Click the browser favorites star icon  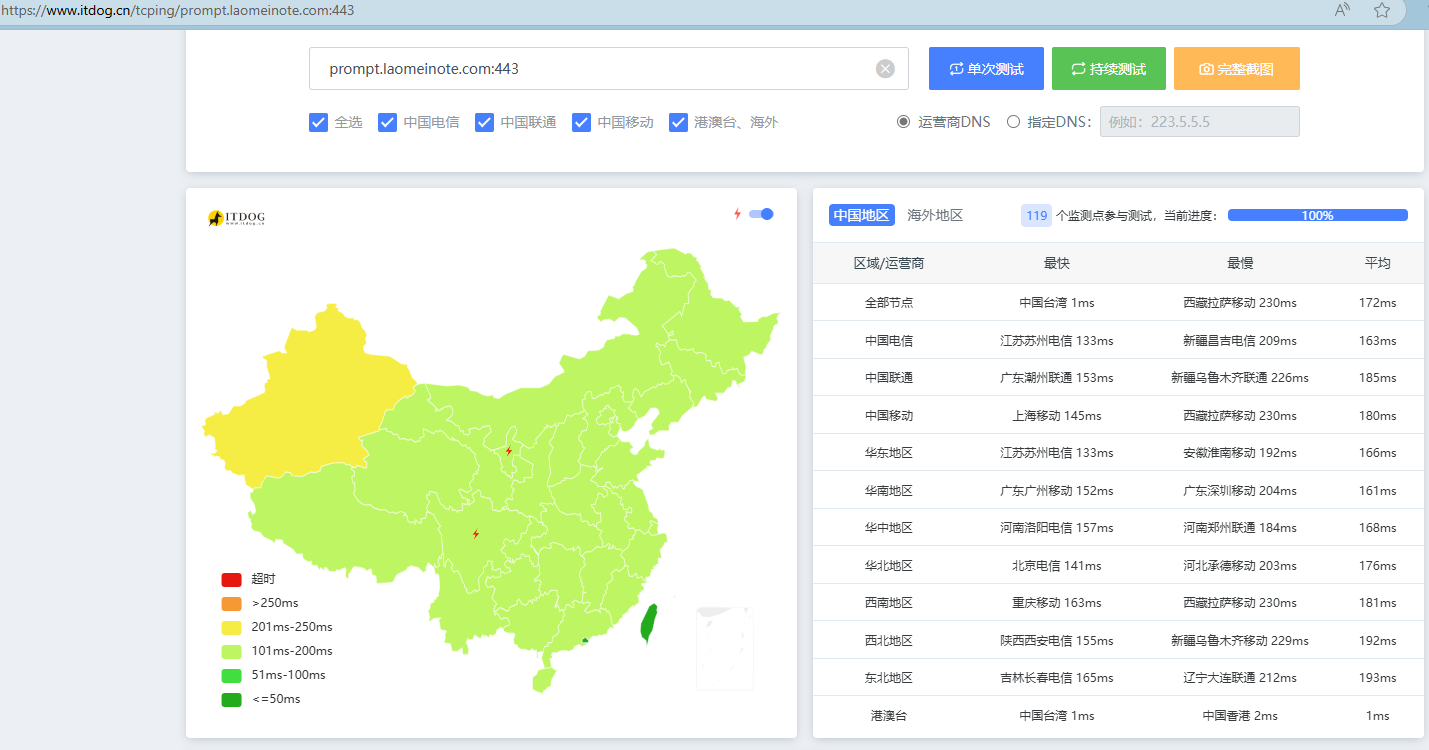1381,11
